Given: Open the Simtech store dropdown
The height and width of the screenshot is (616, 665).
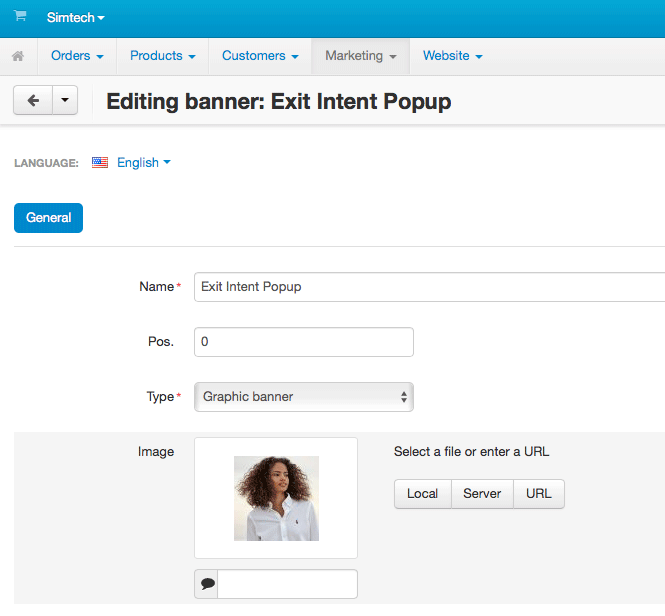Looking at the screenshot, I should tap(75, 18).
